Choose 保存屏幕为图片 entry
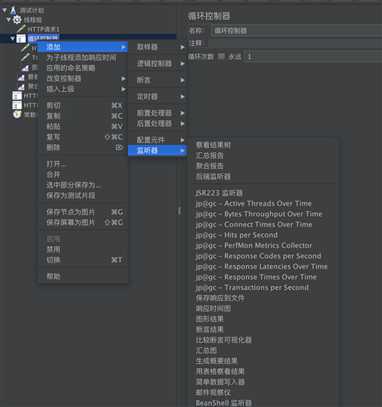Viewport: 382px width, 407px height. (83, 222)
